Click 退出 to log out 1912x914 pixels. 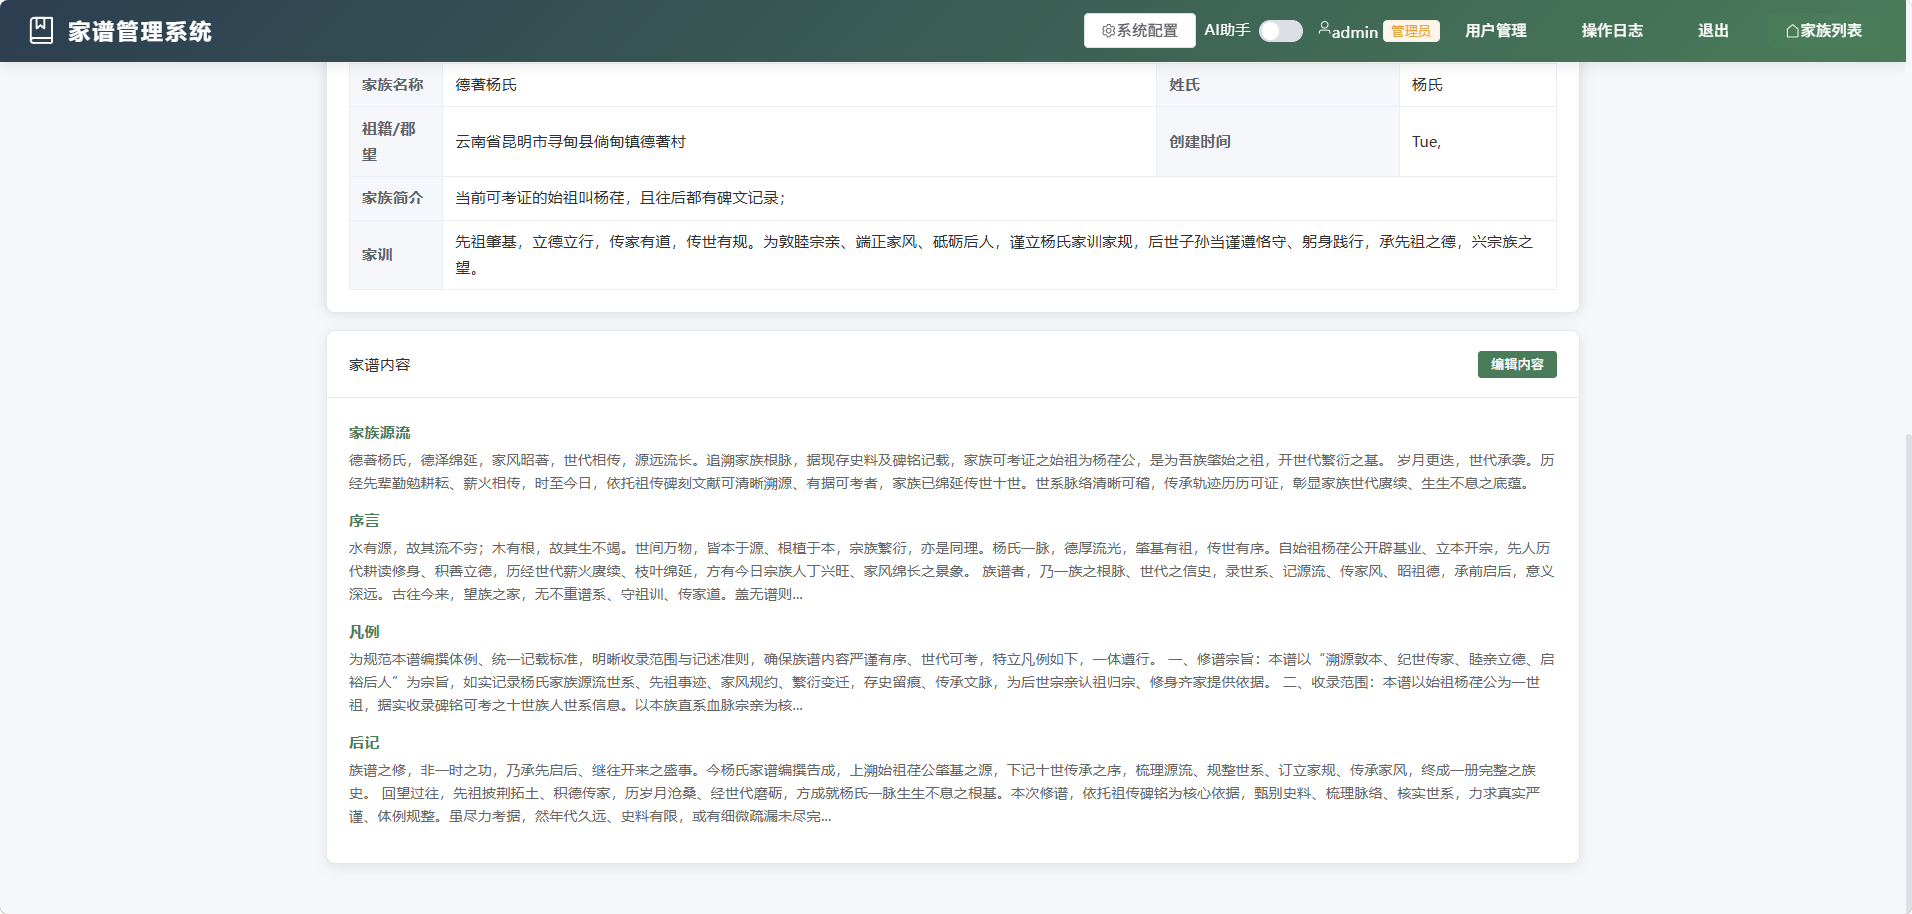1712,31
